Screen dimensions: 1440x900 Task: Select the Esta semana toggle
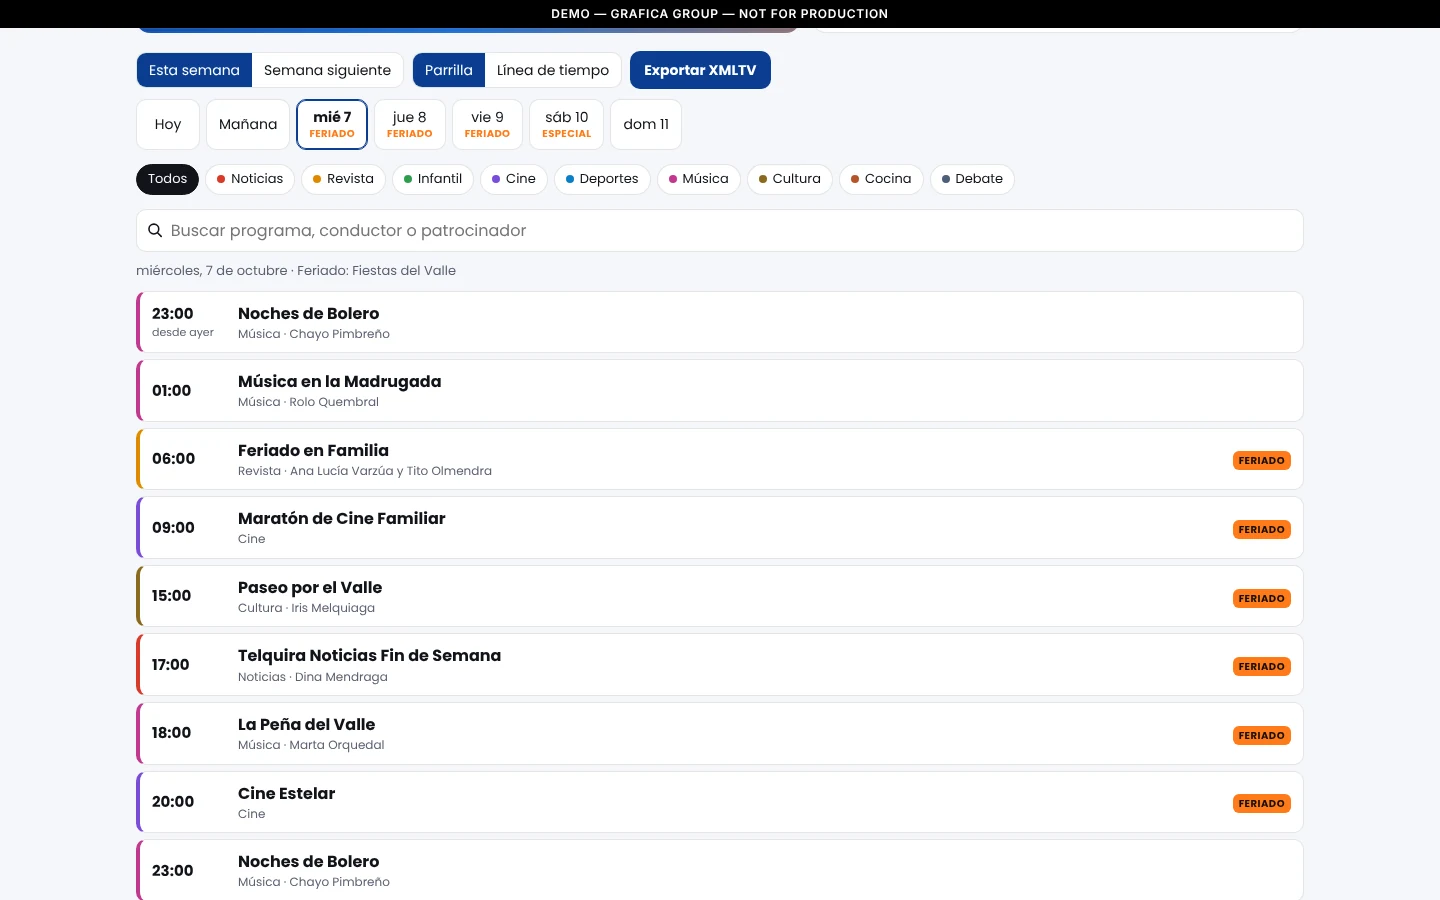tap(194, 70)
